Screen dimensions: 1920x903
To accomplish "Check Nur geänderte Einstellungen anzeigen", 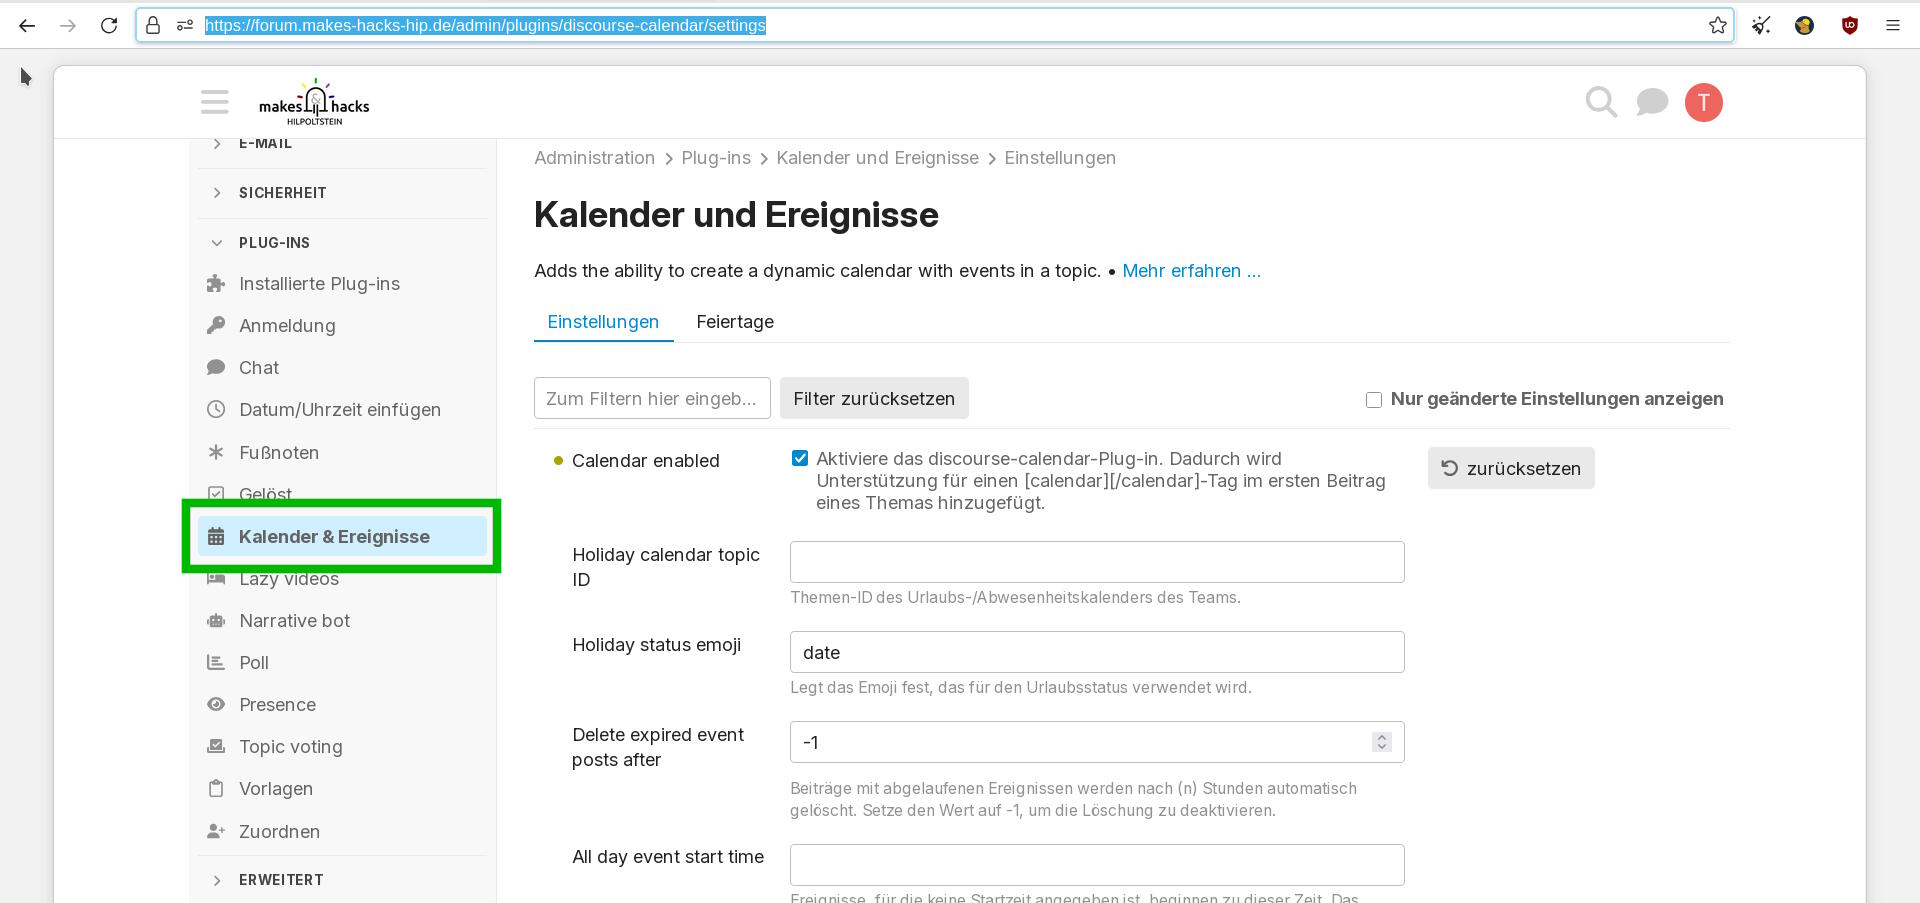I will (1374, 400).
